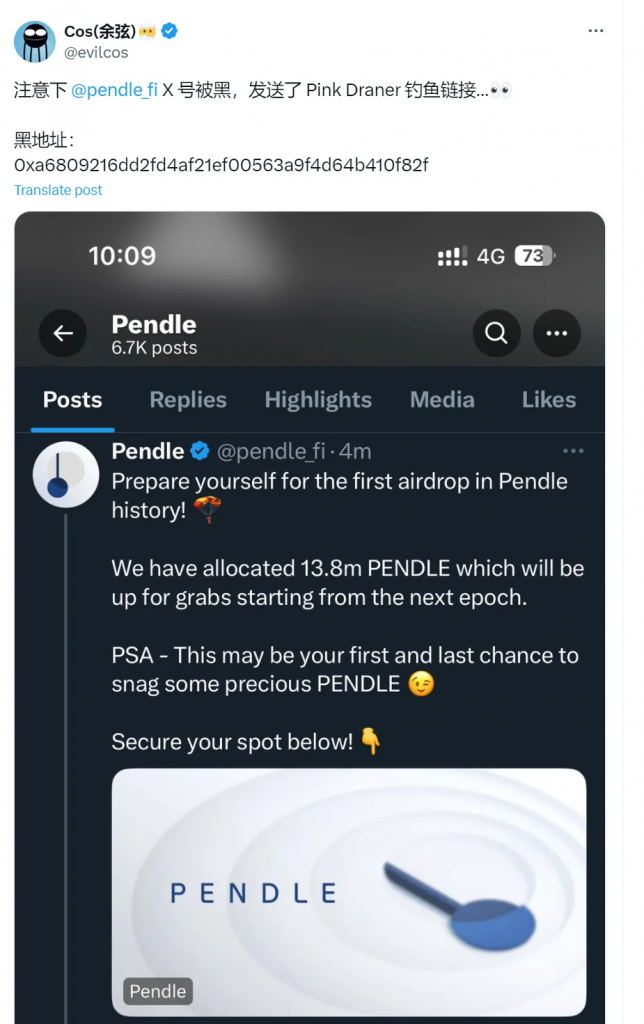Click the blue verified badge beside Cos
This screenshot has width=644, height=1024.
170,32
